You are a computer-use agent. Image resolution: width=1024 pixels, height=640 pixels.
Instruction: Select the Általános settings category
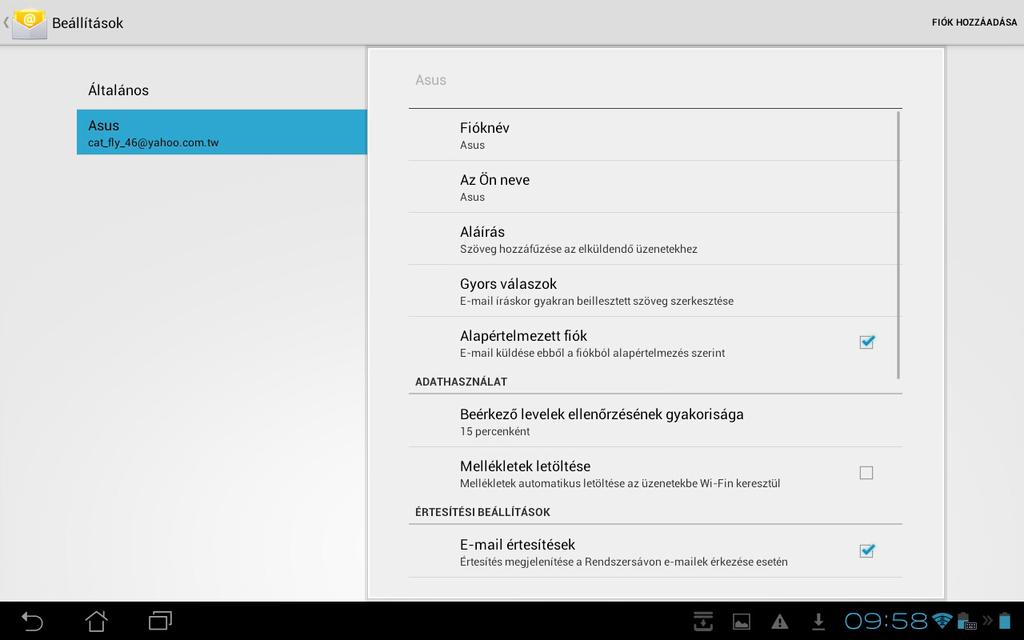(x=221, y=90)
